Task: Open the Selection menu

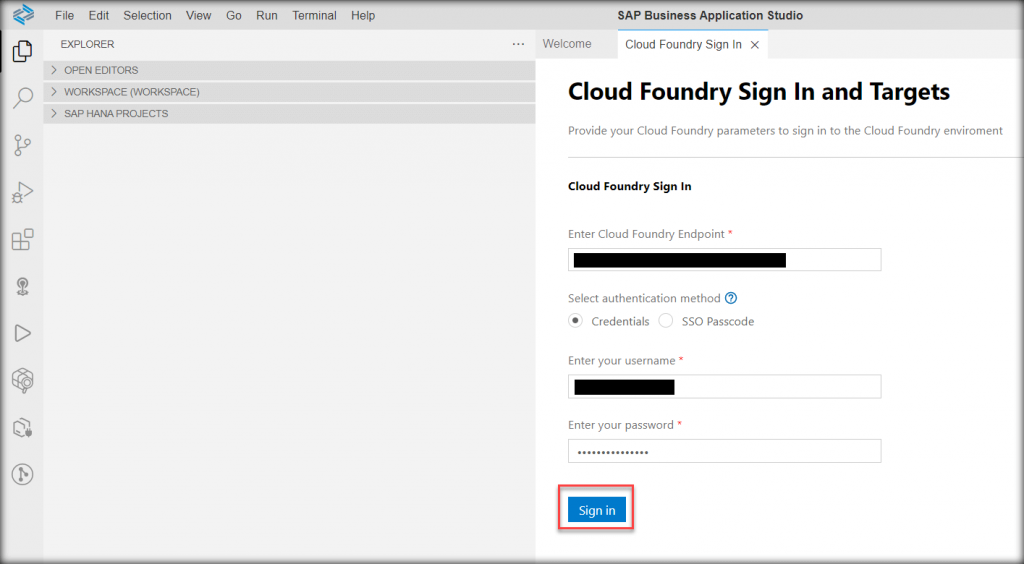Action: coord(148,16)
